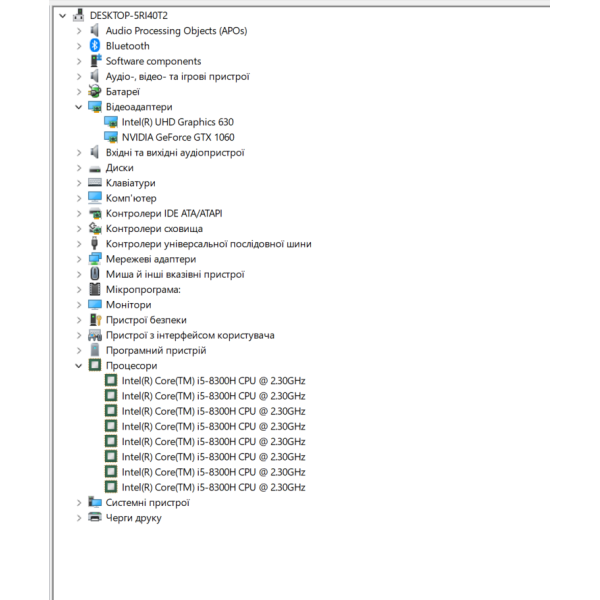Click the Черги друку printer icon

pyautogui.click(x=95, y=517)
